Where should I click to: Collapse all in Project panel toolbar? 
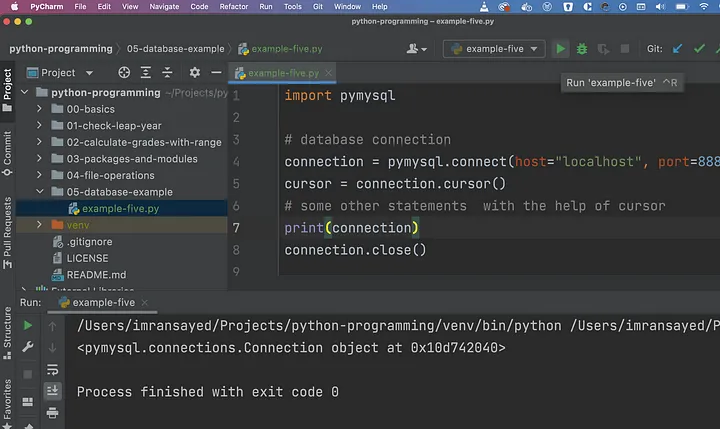(x=167, y=73)
